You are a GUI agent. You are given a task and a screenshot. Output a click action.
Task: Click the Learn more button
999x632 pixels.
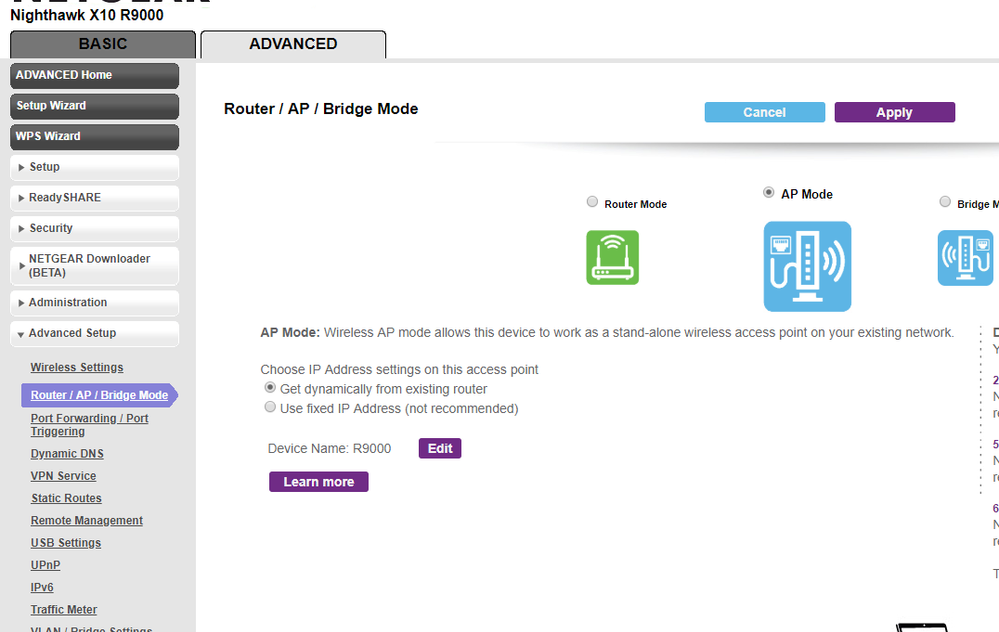[x=319, y=482]
